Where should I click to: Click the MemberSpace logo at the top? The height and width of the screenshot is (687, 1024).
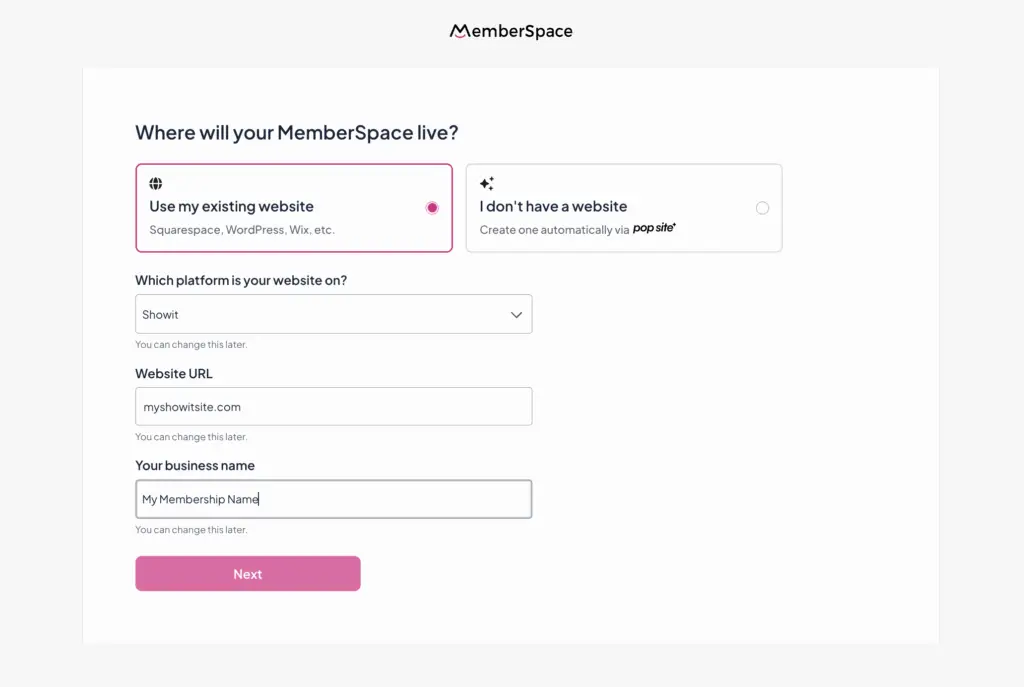click(x=511, y=31)
